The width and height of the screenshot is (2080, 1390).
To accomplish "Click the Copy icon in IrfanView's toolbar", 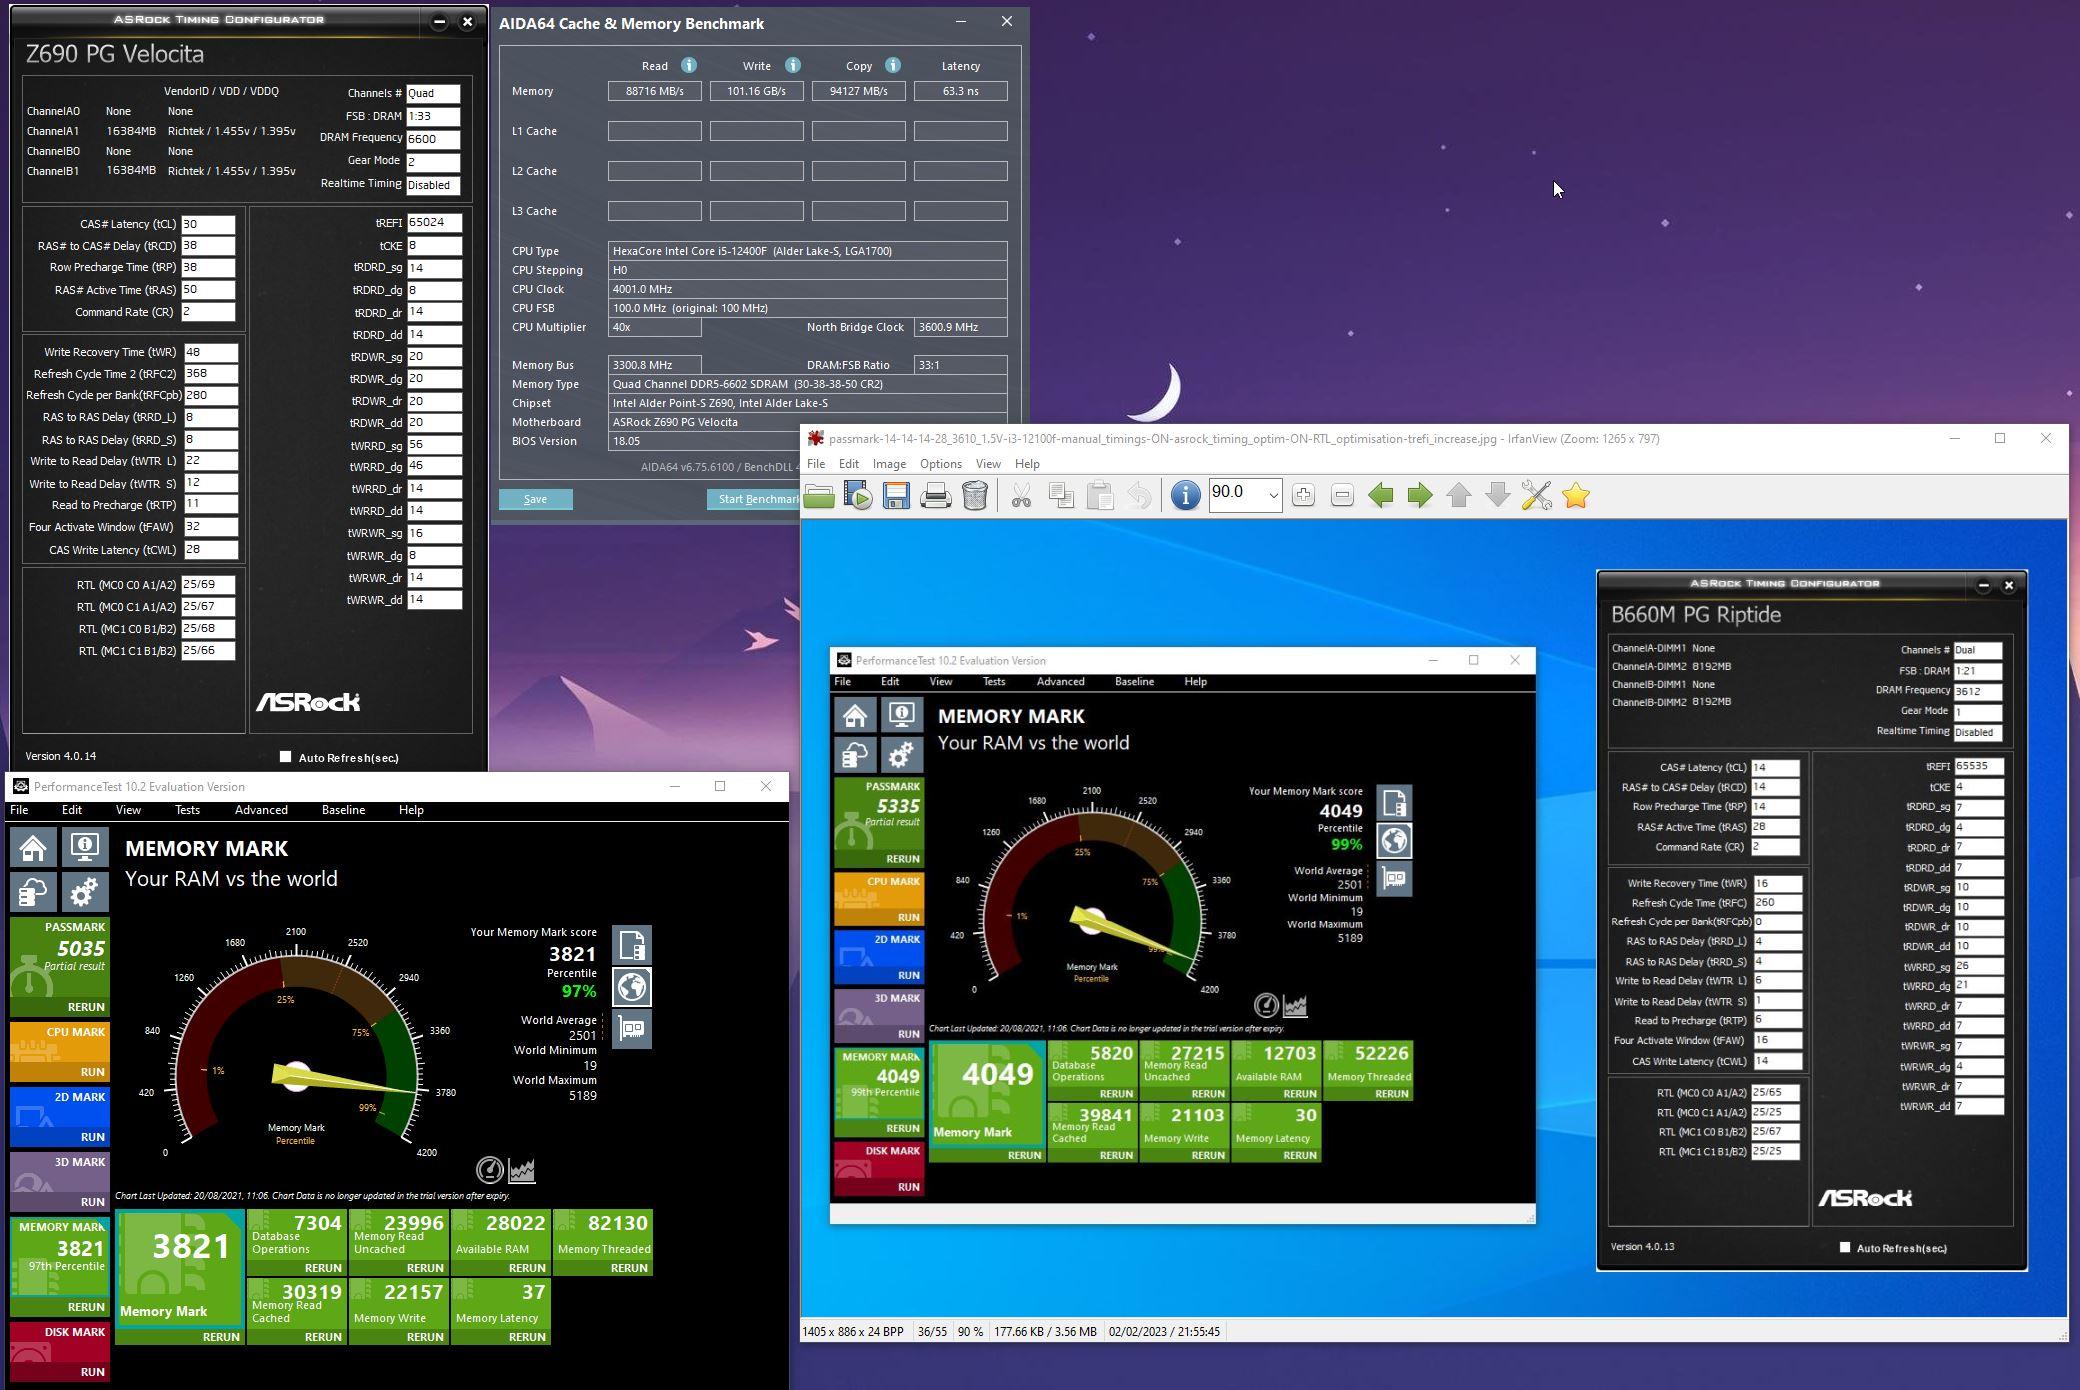I will (x=1061, y=495).
